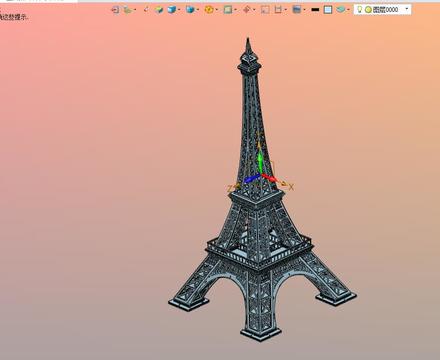
Task: Click the exit arrow icon in the toolbar
Action: point(115,10)
